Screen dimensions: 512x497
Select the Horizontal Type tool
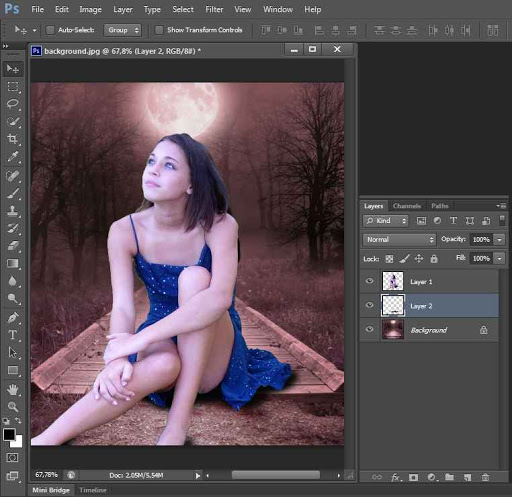coord(13,335)
